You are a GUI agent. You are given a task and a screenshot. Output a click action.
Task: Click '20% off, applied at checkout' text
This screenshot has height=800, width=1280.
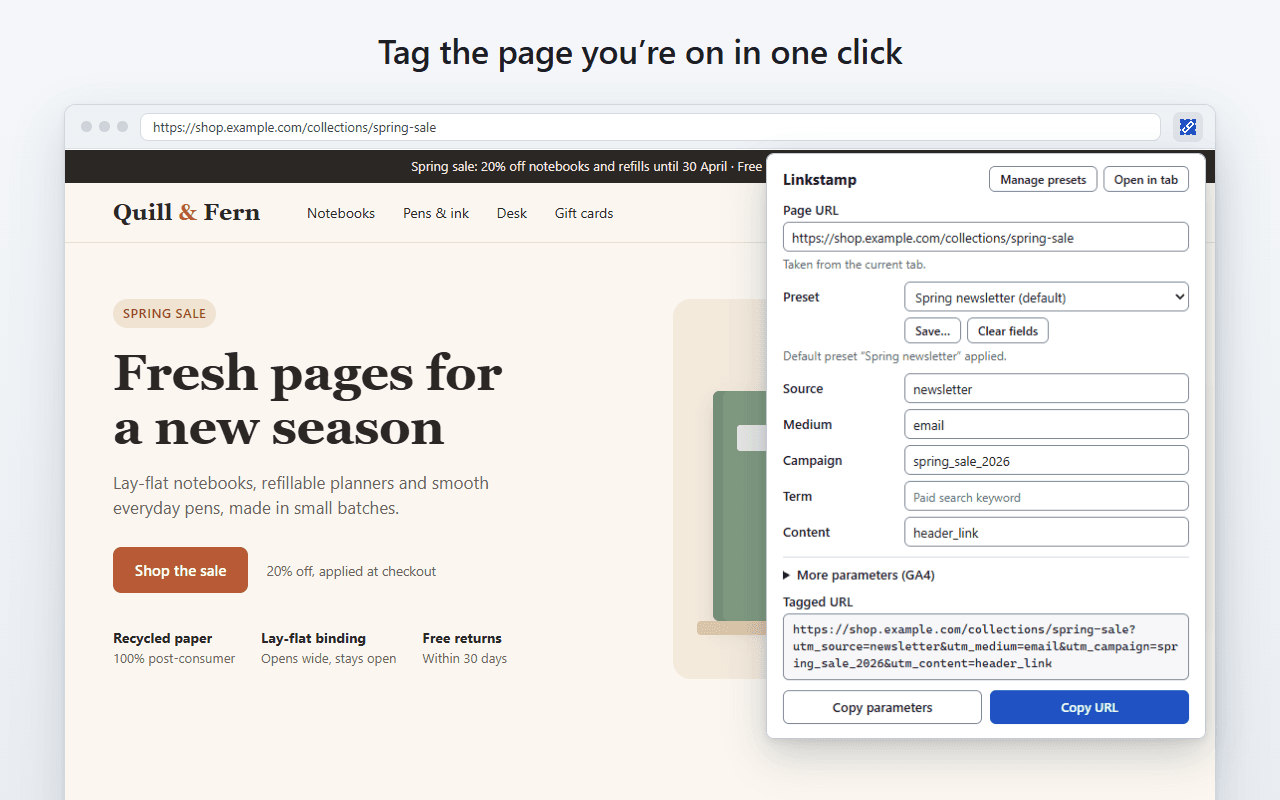pos(351,571)
